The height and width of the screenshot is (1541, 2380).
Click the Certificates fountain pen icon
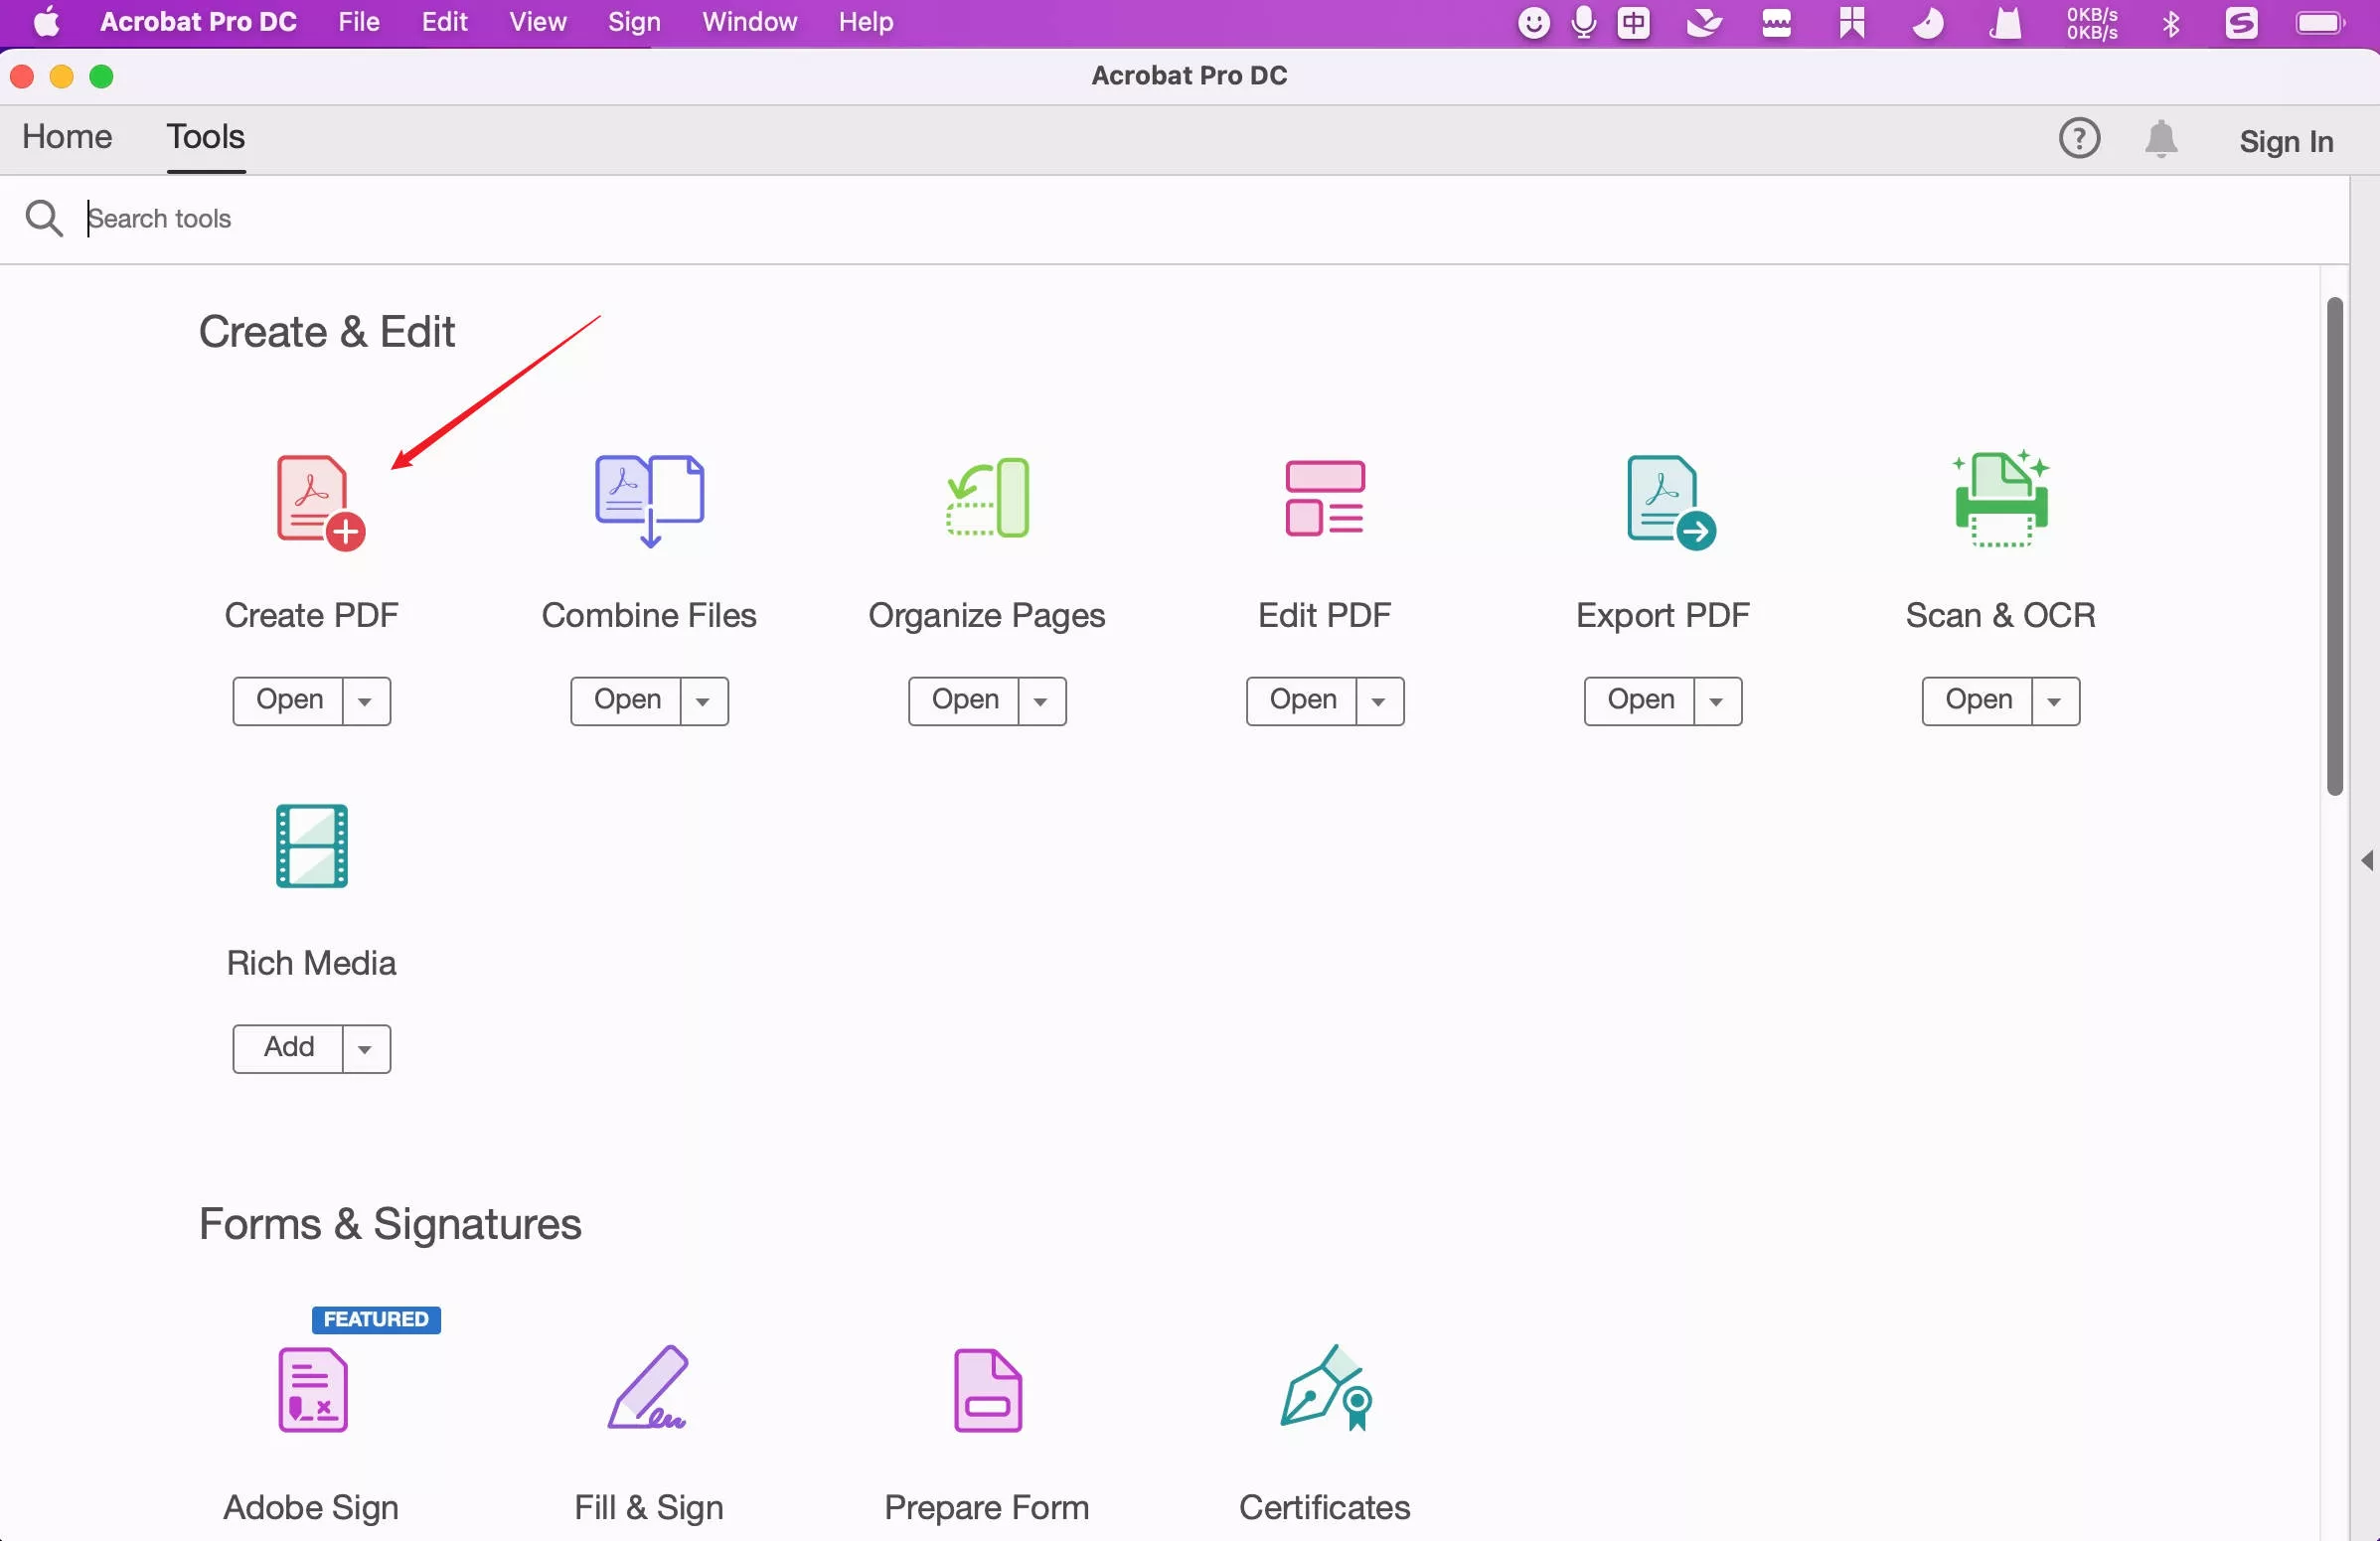click(1326, 1387)
